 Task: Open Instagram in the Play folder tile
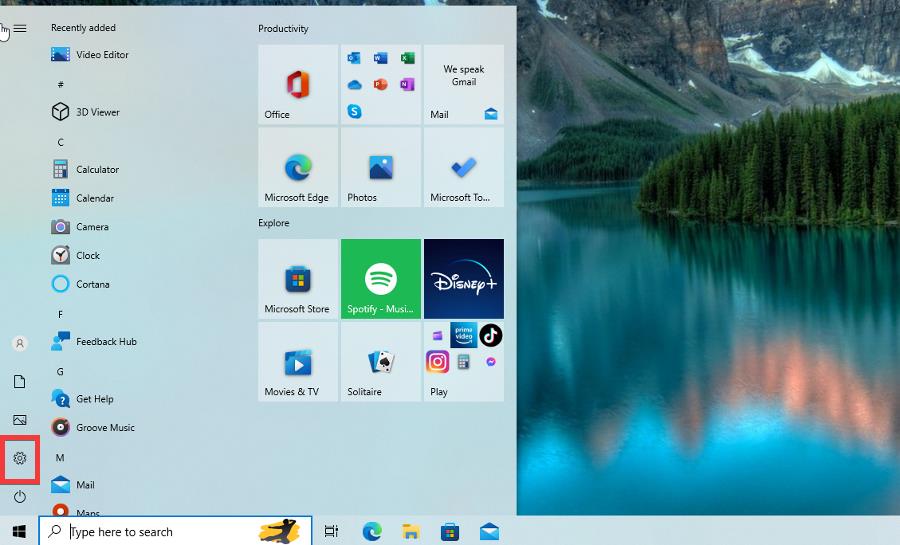(437, 362)
